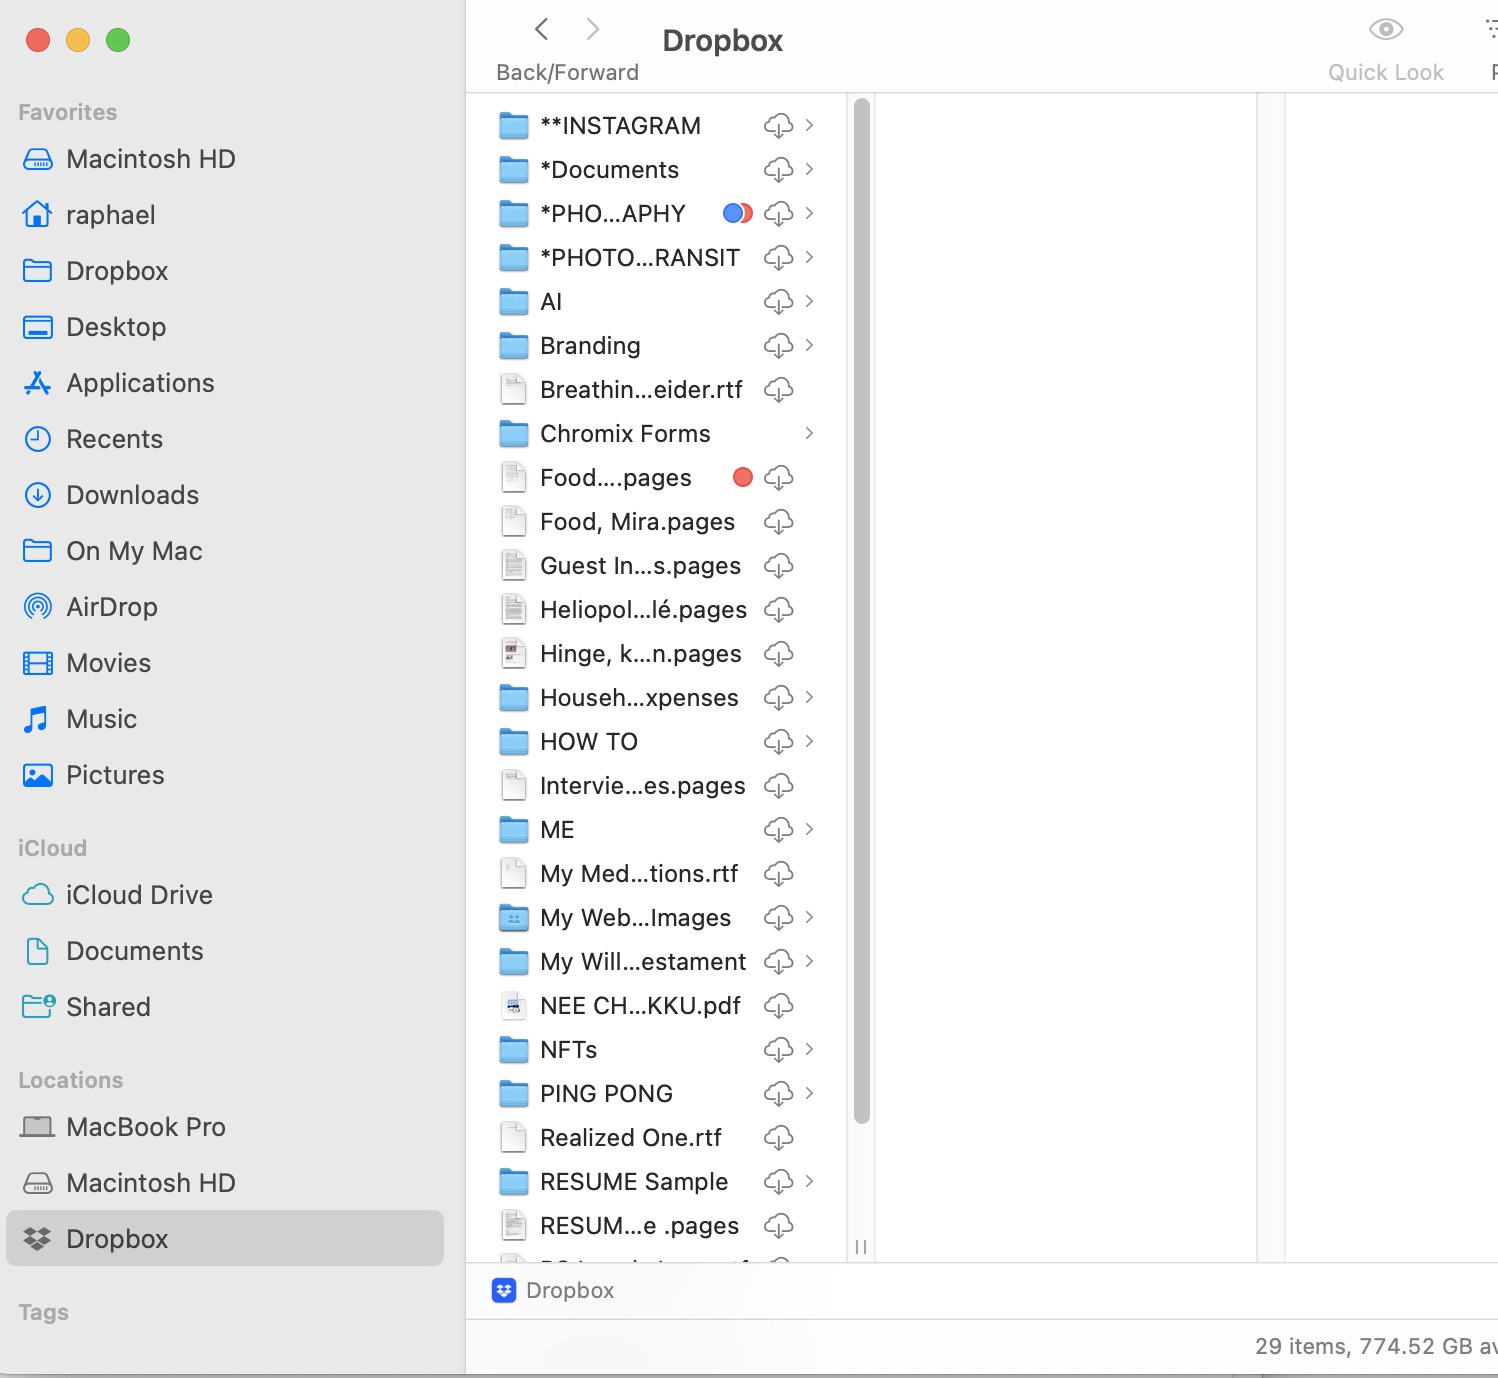The height and width of the screenshot is (1378, 1498).
Task: Open AirDrop from the sidebar
Action: pos(225,607)
